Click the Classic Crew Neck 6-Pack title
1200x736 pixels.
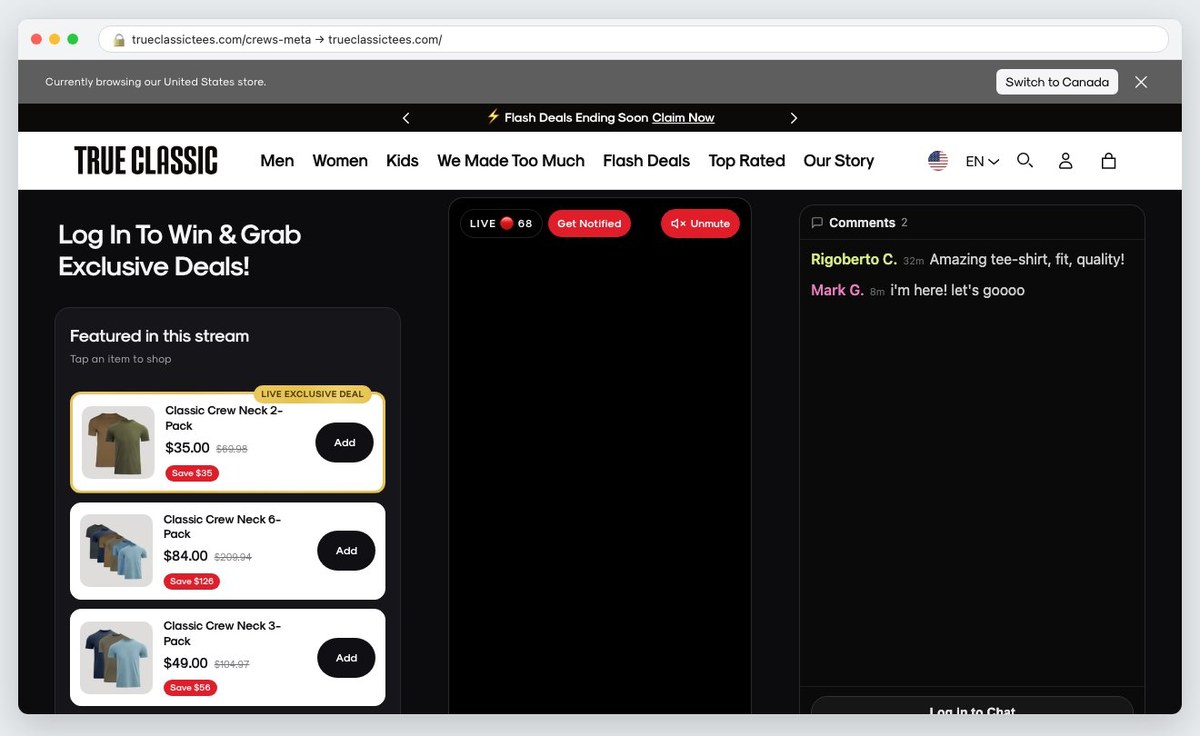[x=222, y=526]
